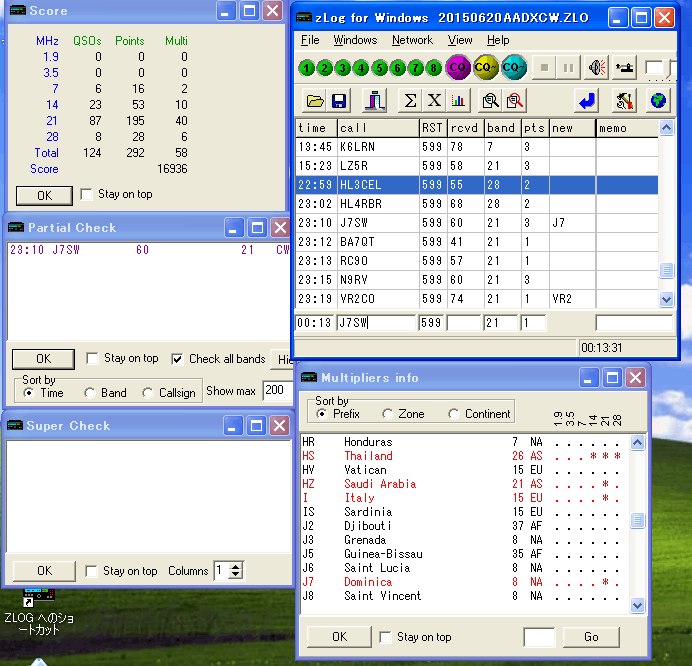Click OK in the Score window
This screenshot has height=666, width=692.
(x=45, y=196)
